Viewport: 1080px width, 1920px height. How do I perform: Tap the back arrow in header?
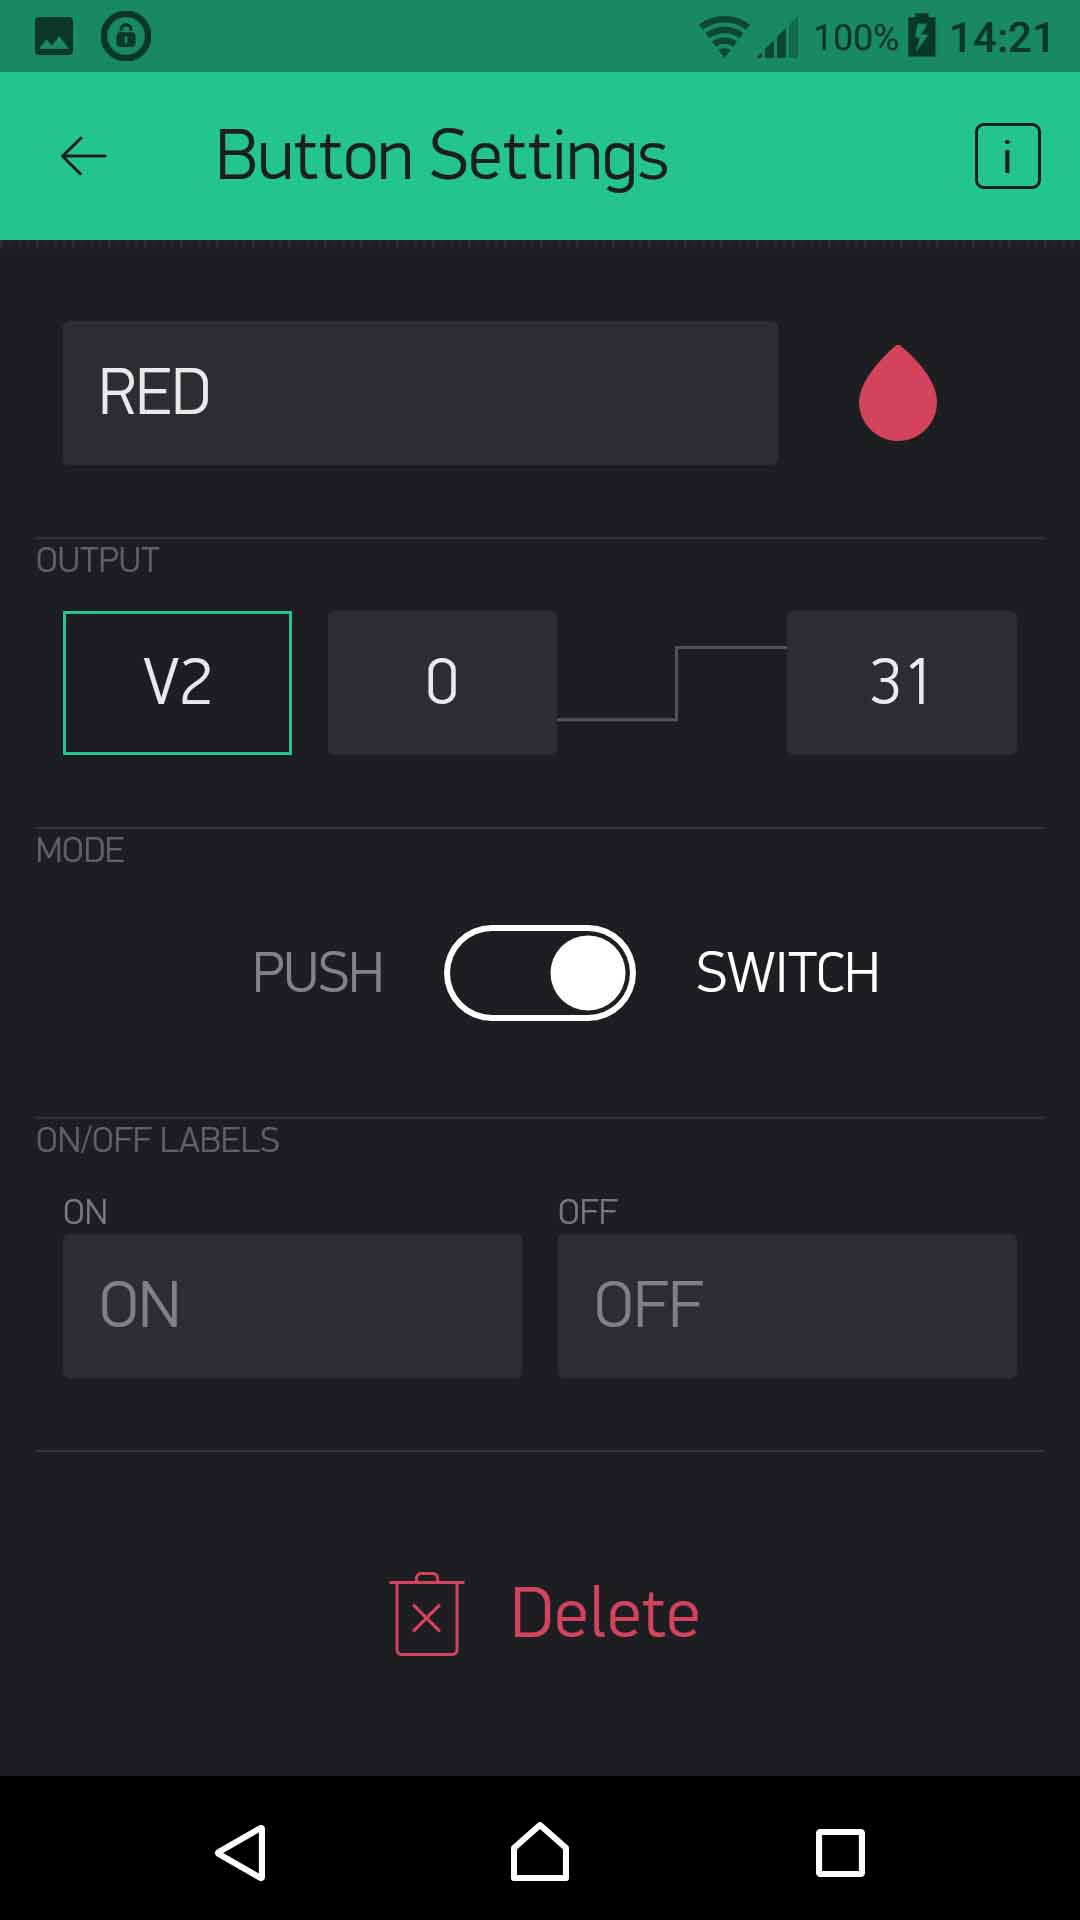coord(84,156)
